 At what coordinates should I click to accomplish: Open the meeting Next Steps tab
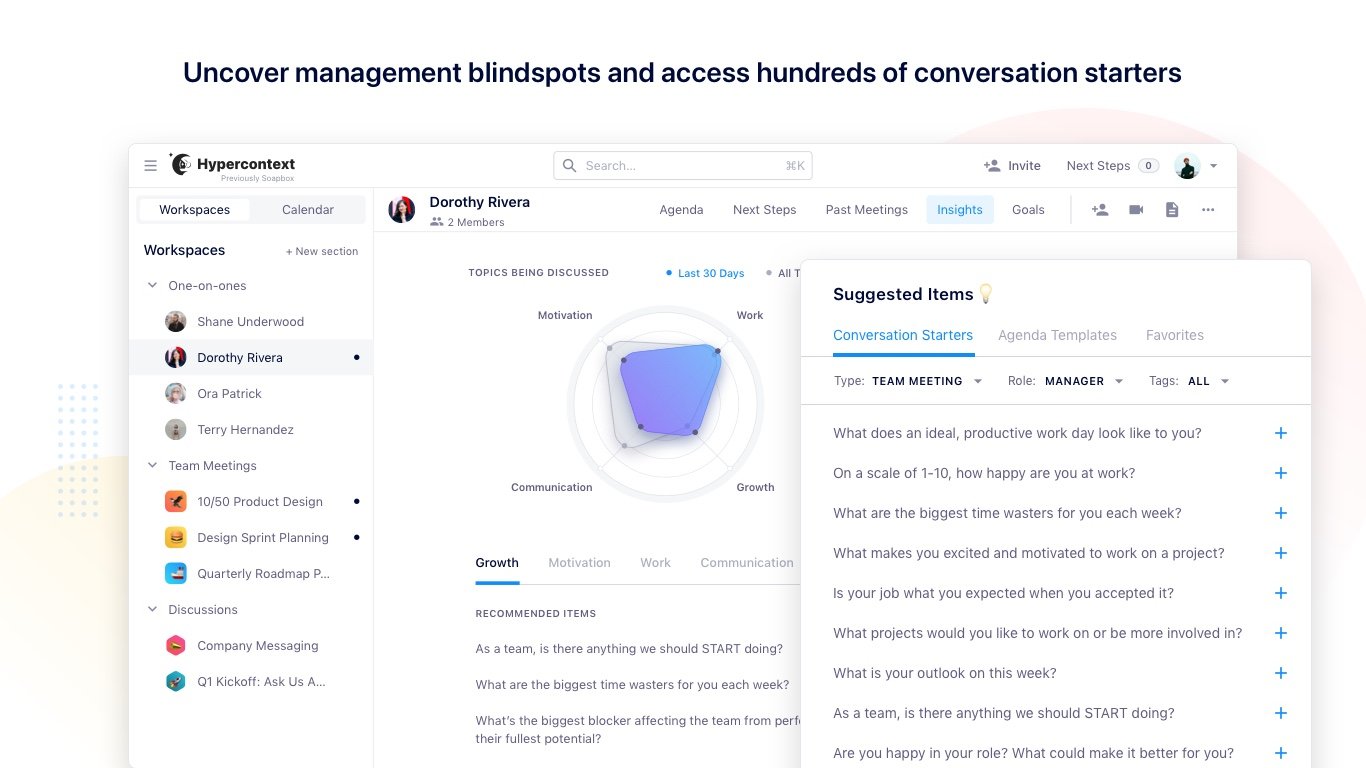[765, 210]
